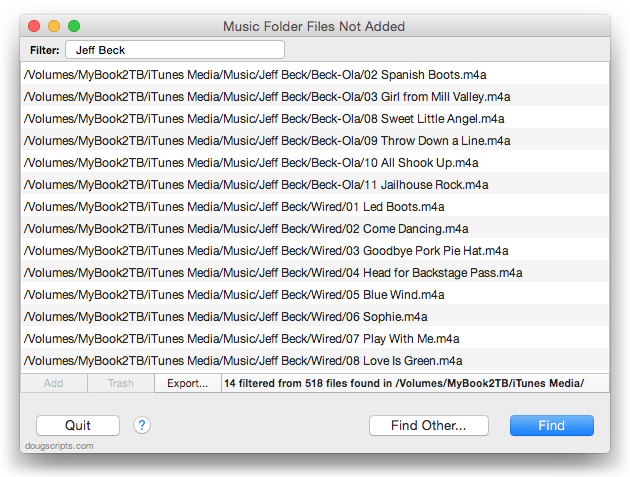Click the blue help question mark icon
This screenshot has width=630, height=477.
(x=142, y=425)
